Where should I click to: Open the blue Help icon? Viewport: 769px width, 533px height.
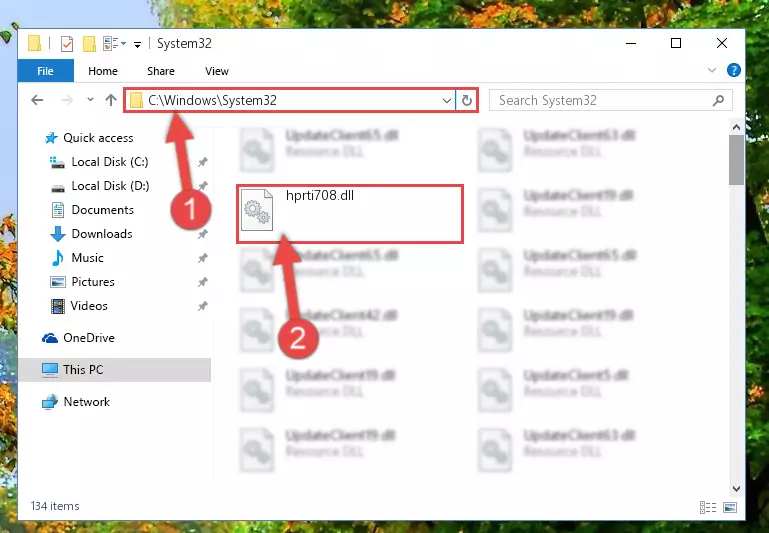pos(734,70)
